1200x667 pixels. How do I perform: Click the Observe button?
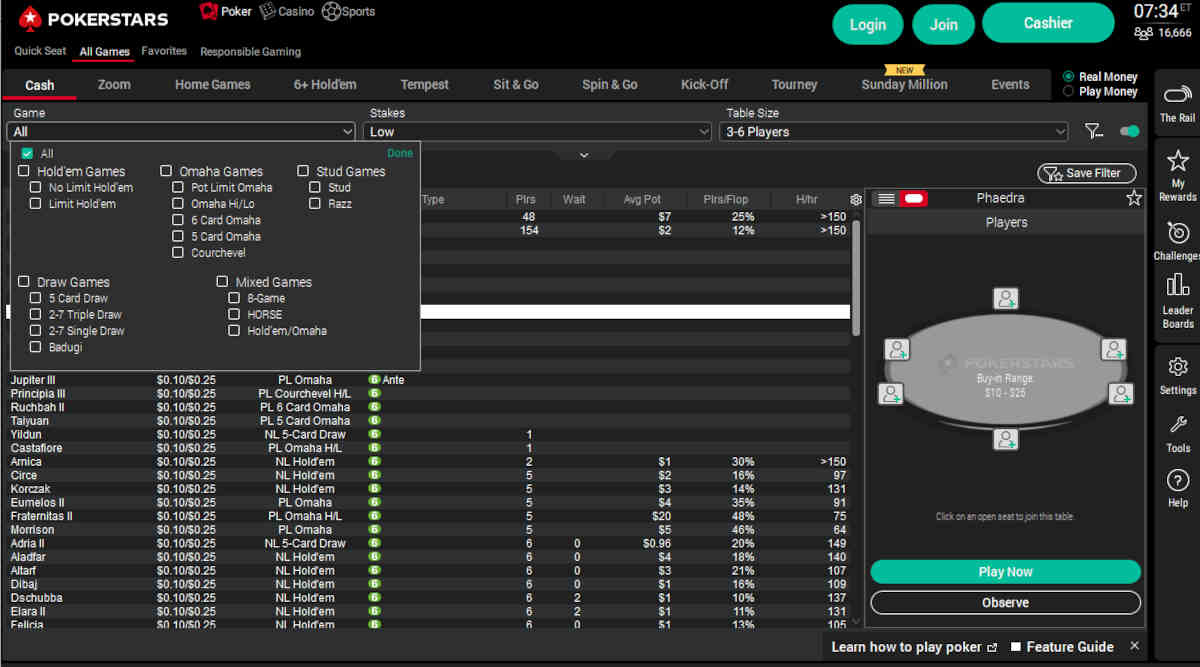click(x=1005, y=603)
